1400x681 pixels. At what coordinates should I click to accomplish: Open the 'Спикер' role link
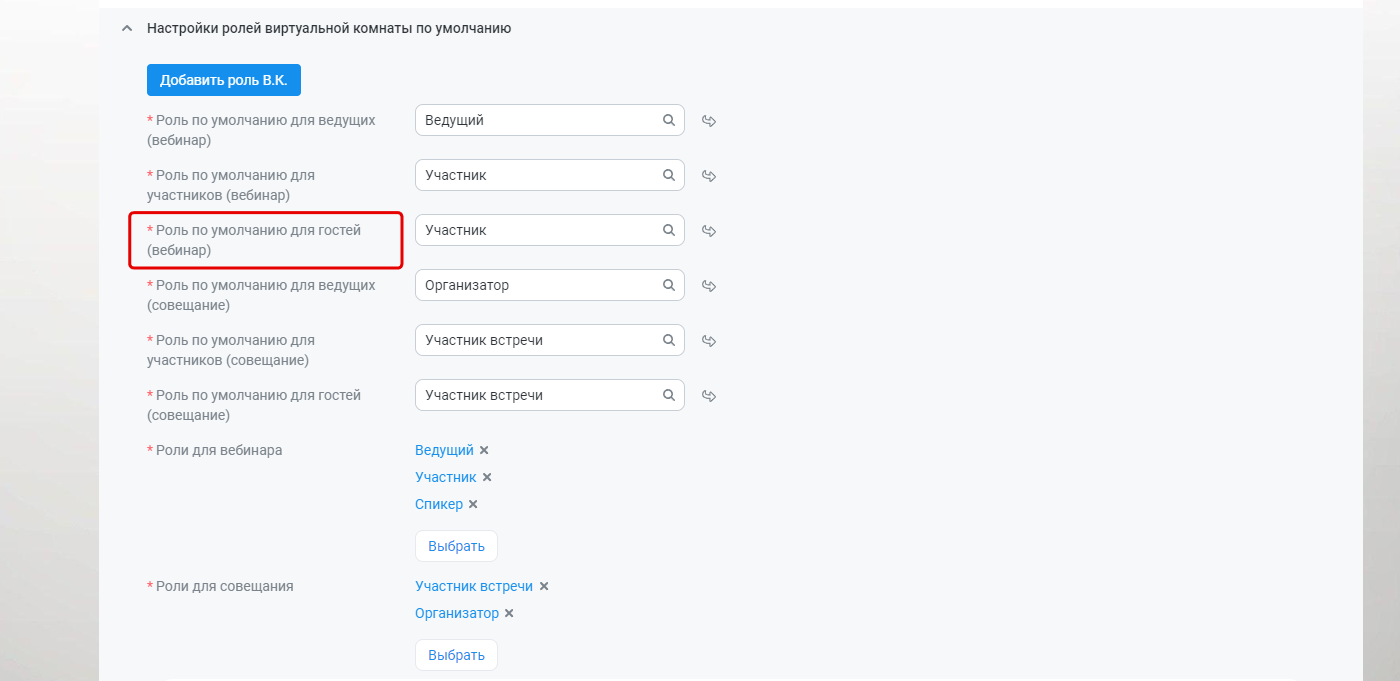click(439, 505)
